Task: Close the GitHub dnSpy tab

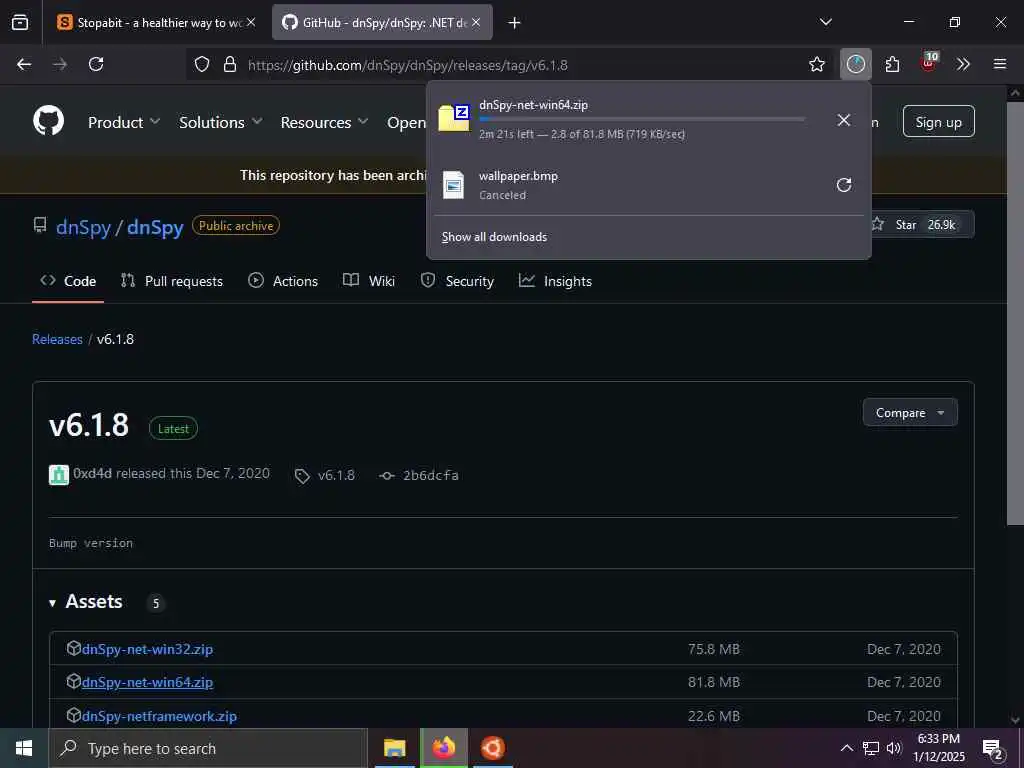Action: (x=476, y=22)
